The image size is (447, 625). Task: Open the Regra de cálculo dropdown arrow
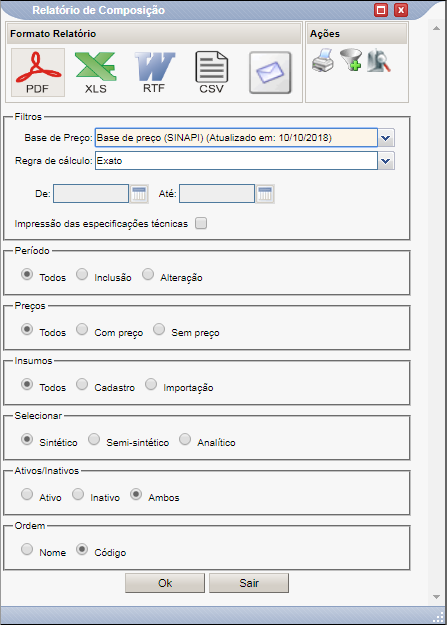click(x=386, y=161)
